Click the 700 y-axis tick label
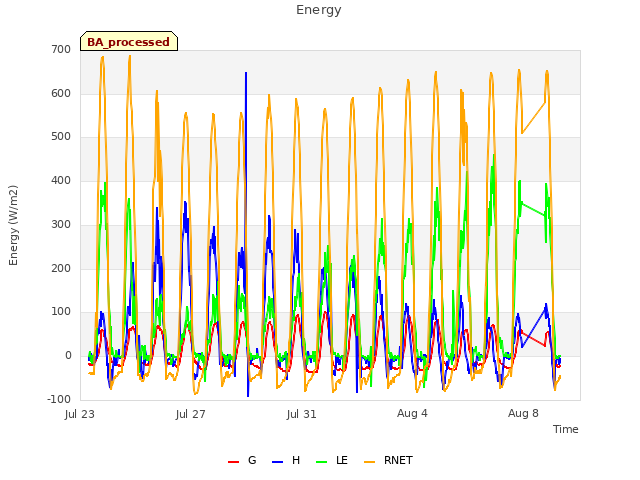 coord(61,49)
